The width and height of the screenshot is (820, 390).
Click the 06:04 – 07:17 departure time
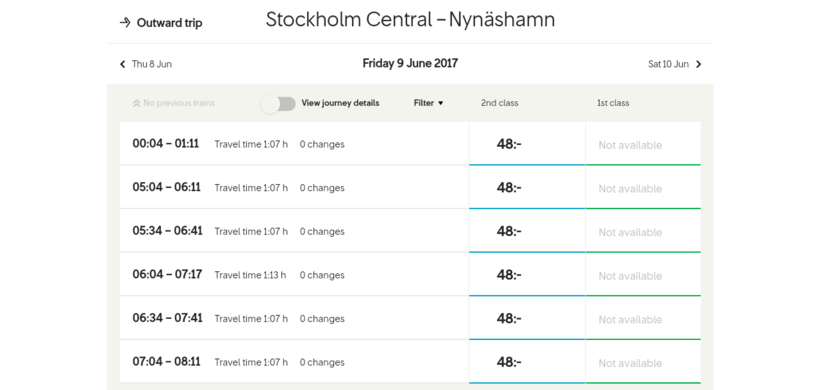(167, 274)
